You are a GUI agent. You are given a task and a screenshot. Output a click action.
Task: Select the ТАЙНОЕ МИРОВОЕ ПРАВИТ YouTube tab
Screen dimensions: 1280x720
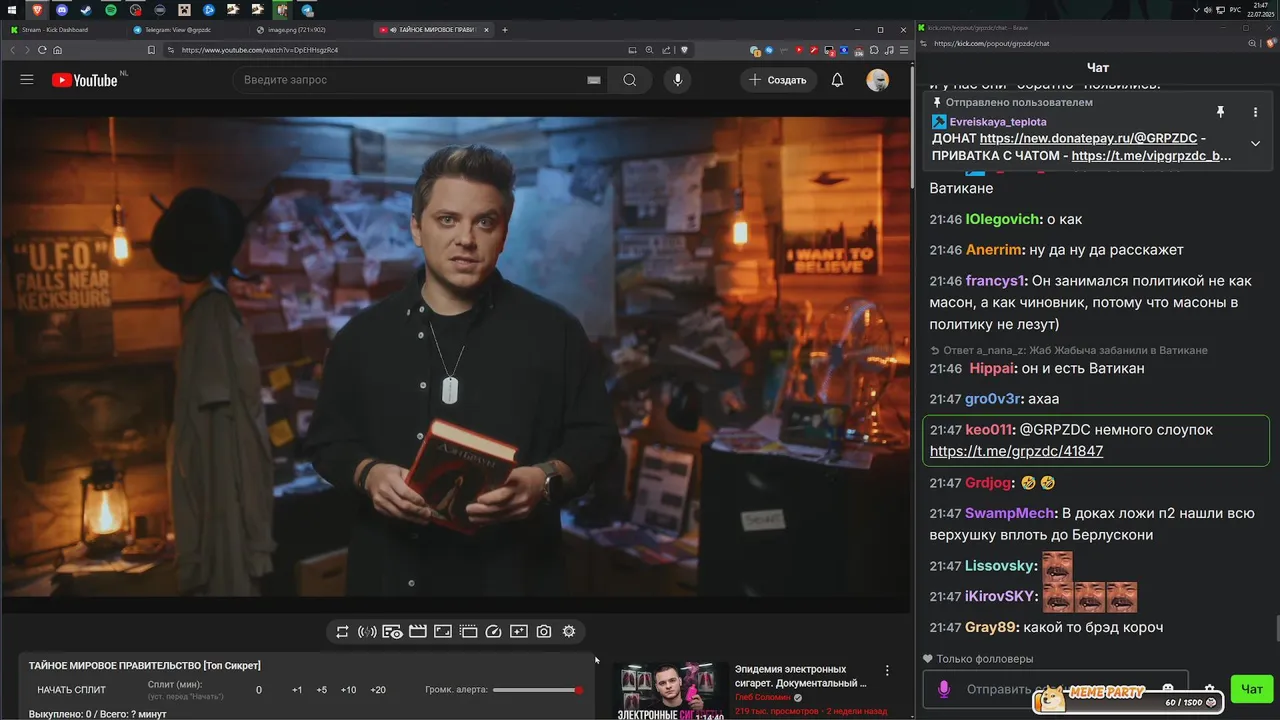pyautogui.click(x=433, y=30)
